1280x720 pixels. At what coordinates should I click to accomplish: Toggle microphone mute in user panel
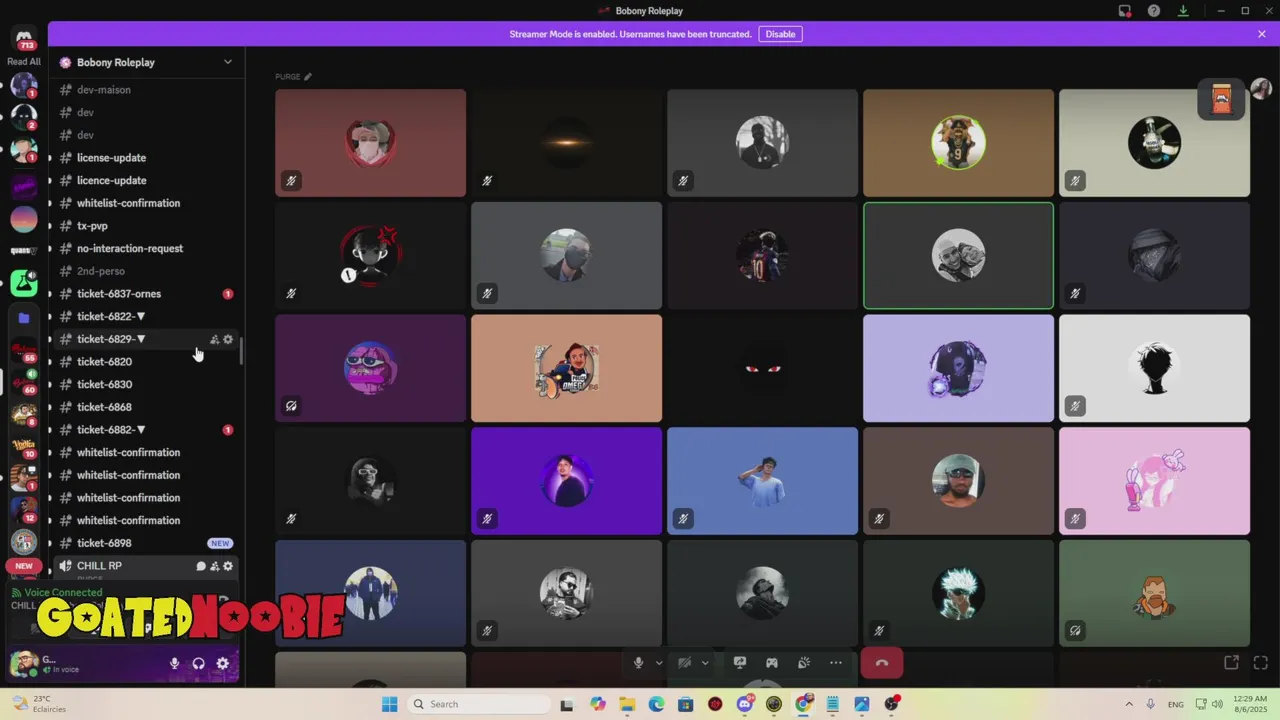174,664
